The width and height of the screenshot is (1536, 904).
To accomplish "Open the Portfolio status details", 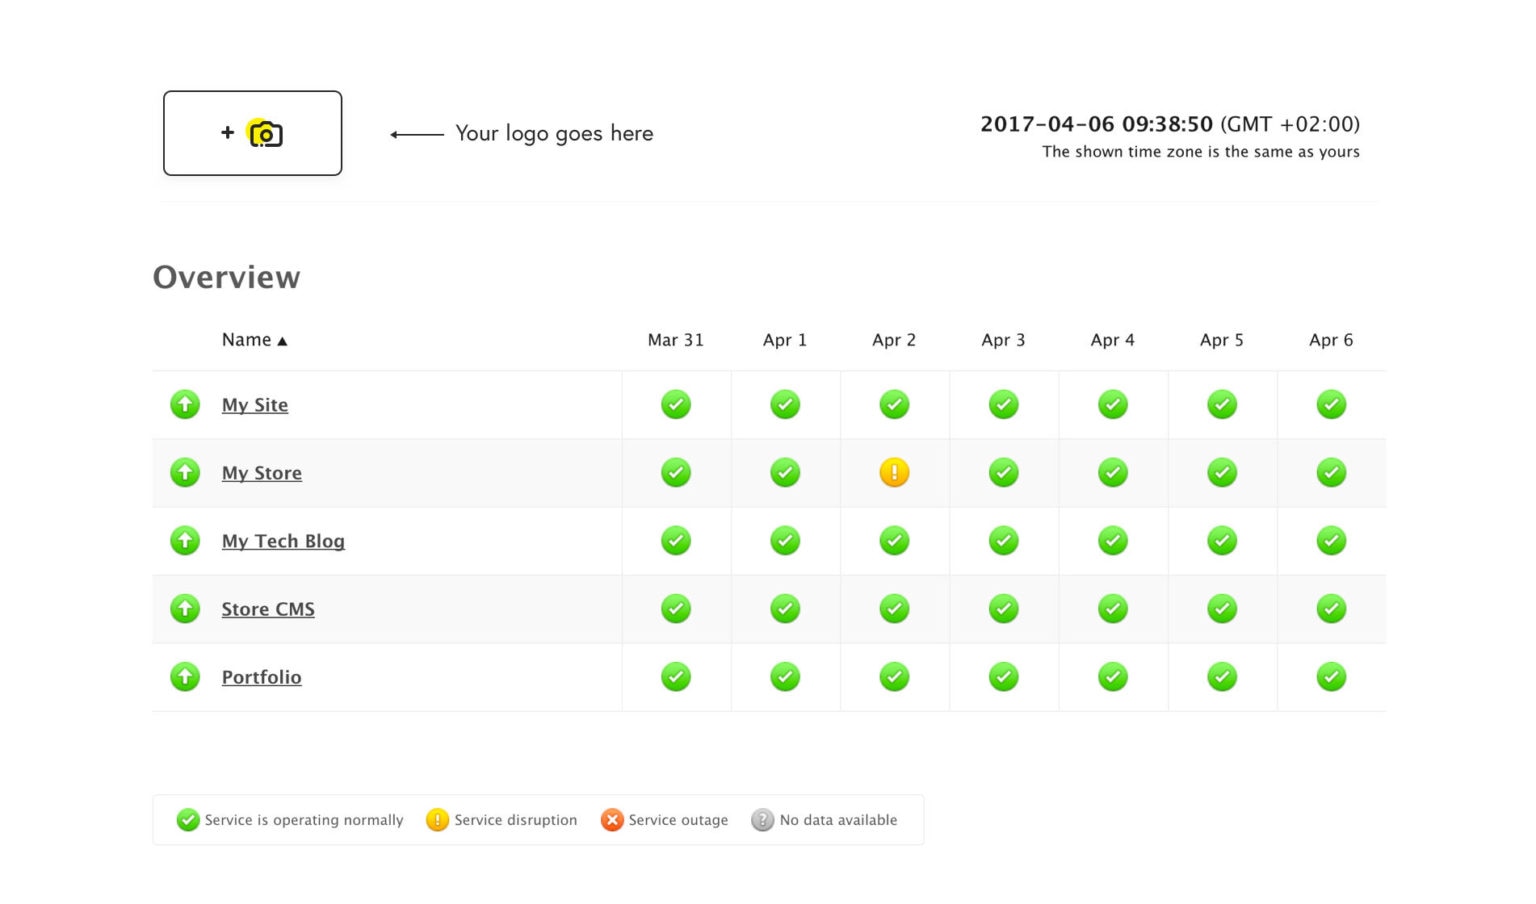I will pyautogui.click(x=261, y=677).
